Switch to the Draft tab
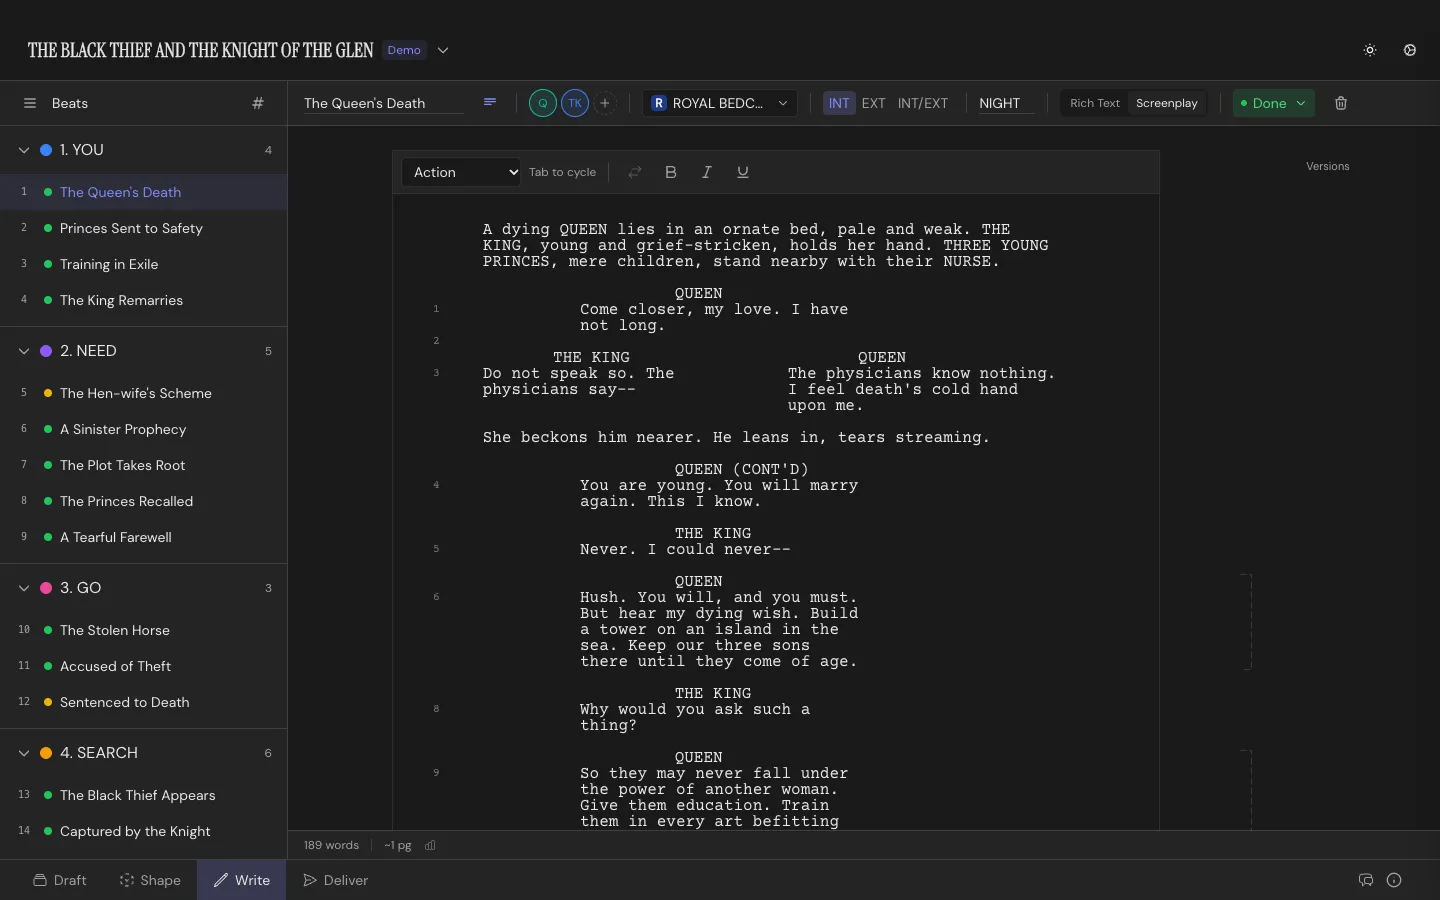 [x=60, y=880]
